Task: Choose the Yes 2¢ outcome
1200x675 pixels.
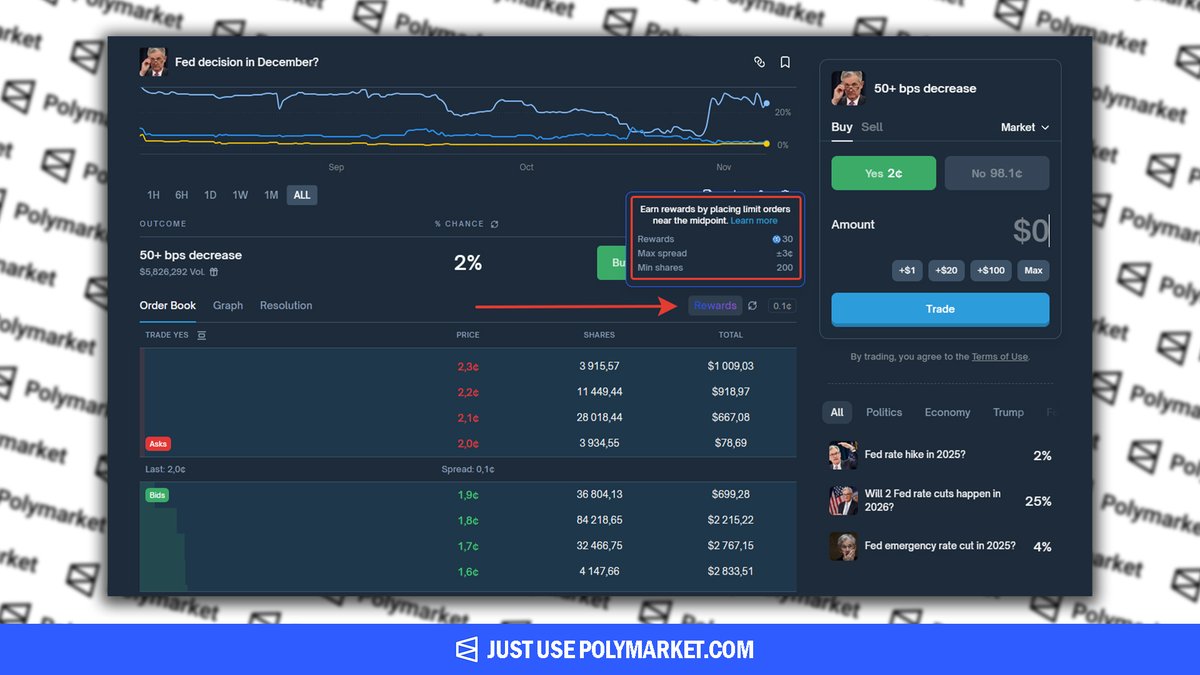Action: tap(884, 173)
